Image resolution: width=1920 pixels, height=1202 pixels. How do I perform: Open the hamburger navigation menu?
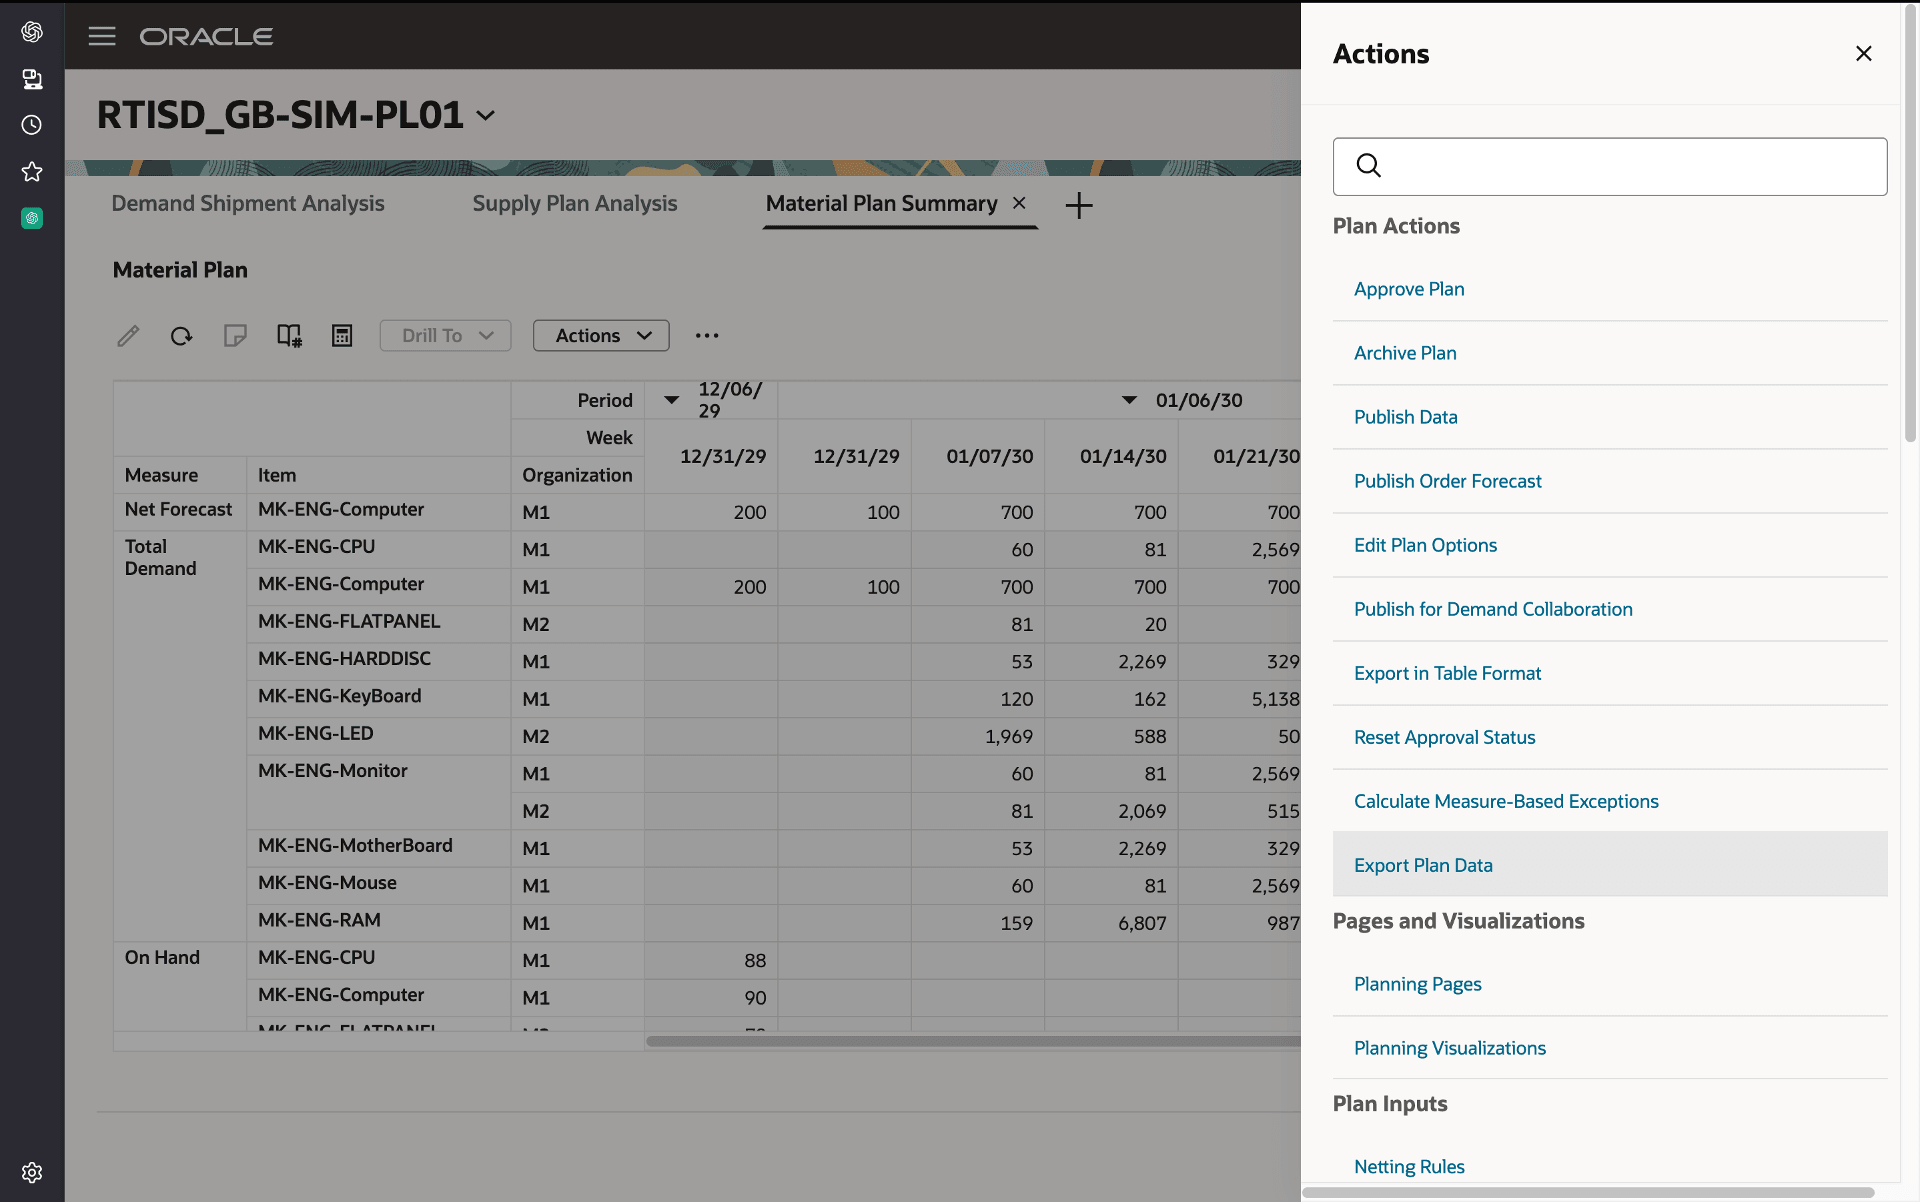pos(102,37)
